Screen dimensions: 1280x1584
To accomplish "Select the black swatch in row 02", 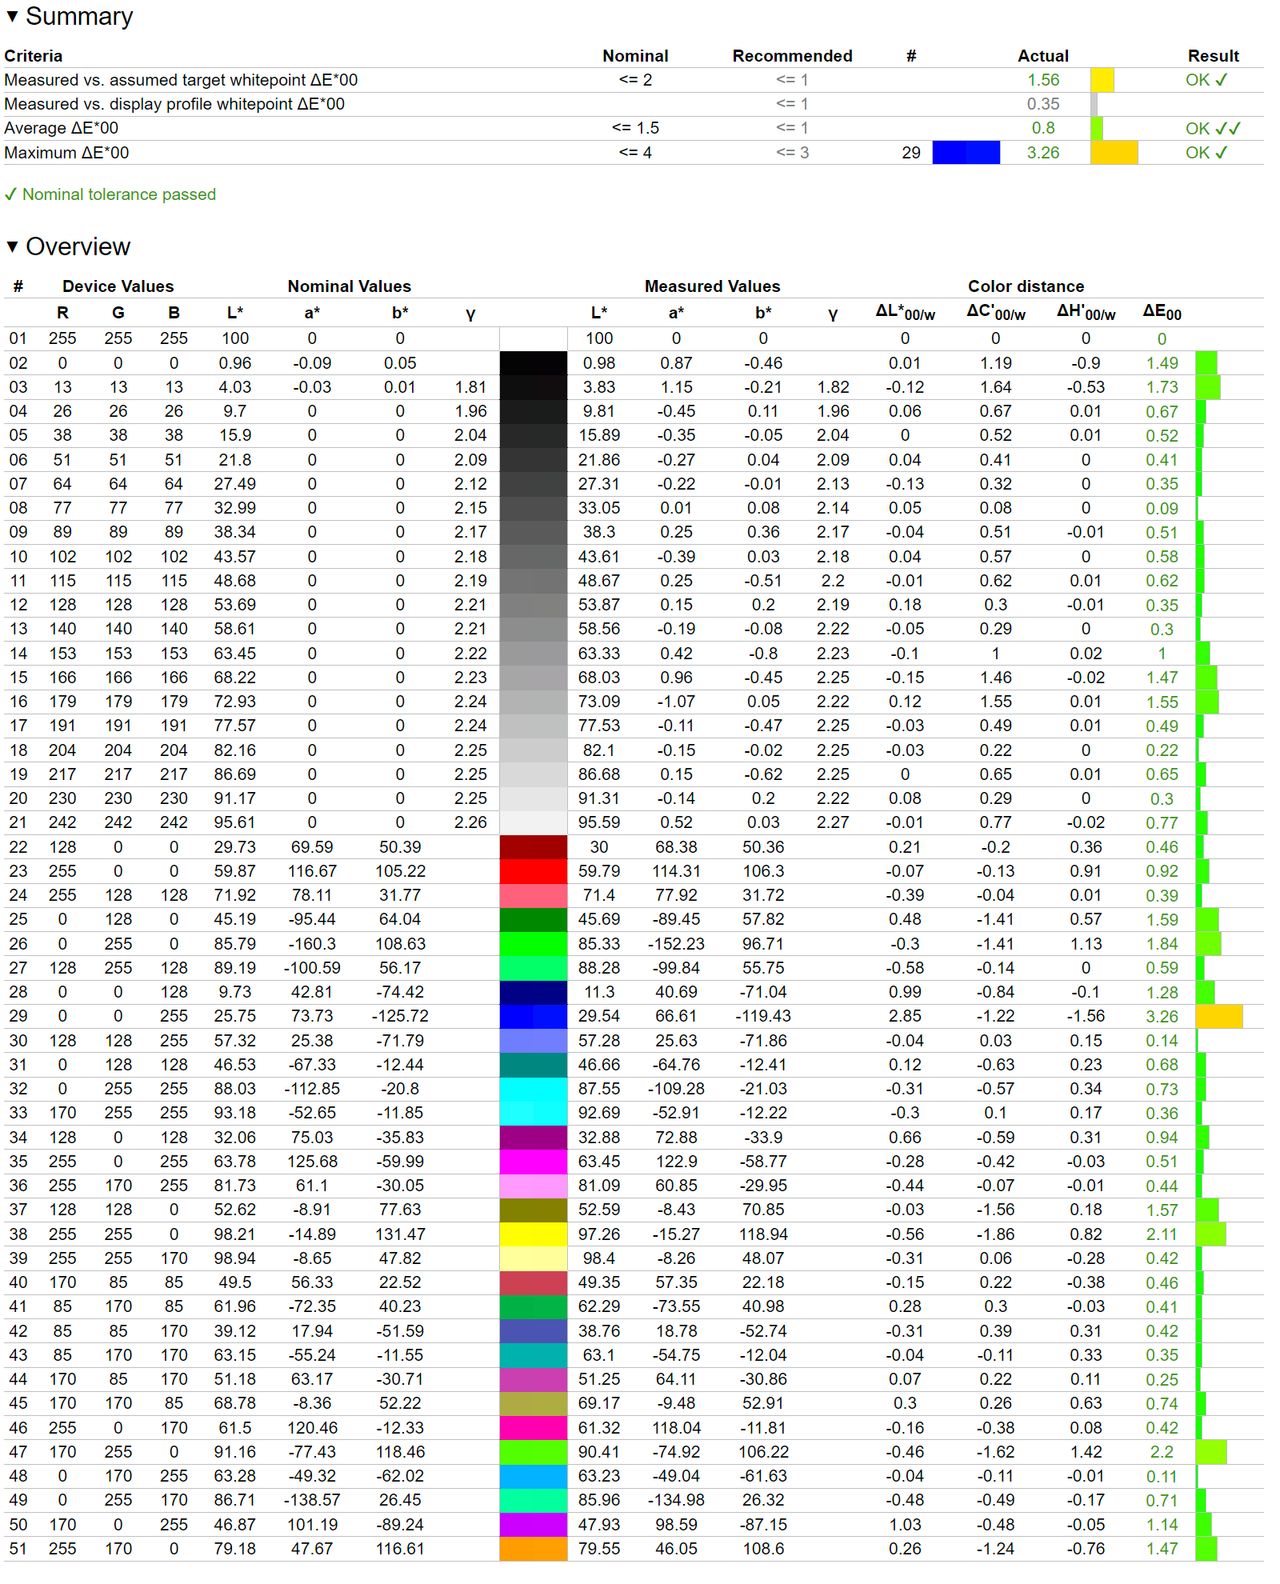I will (533, 363).
